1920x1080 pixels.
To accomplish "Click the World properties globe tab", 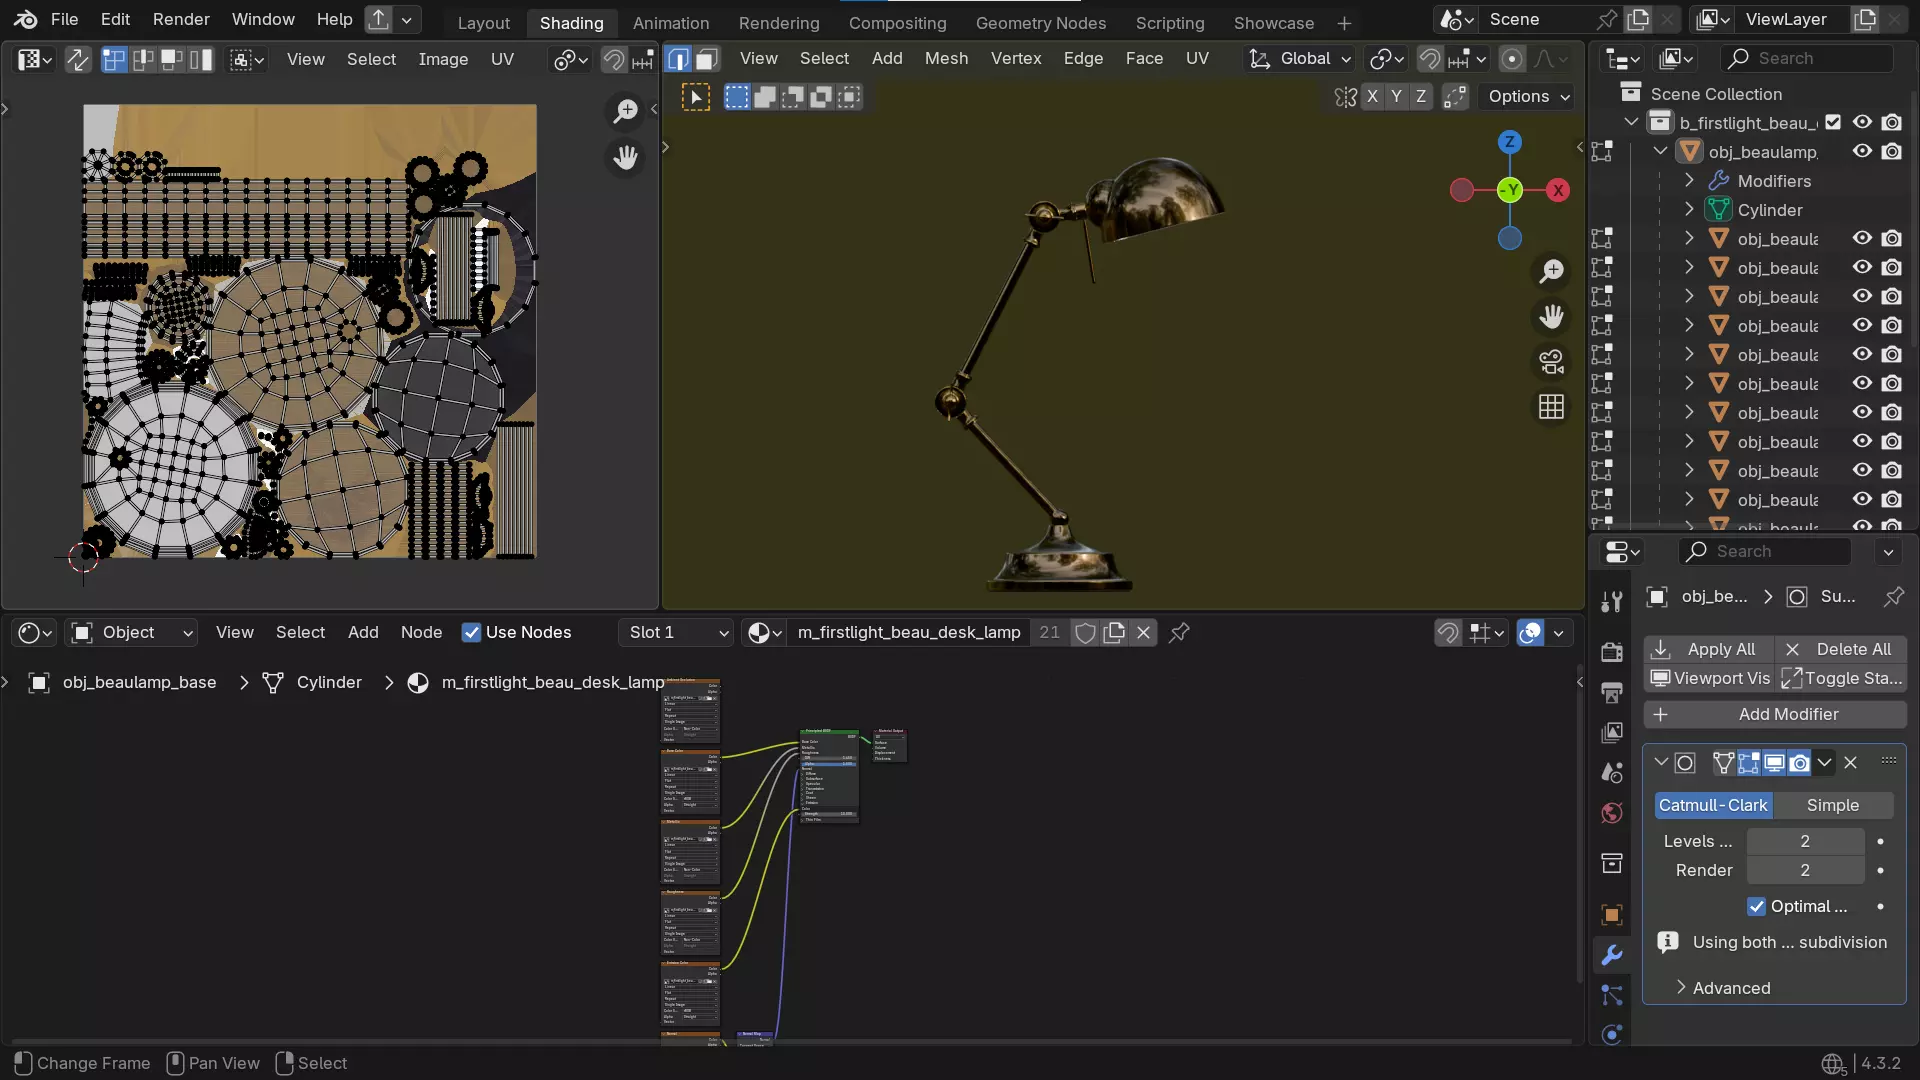I will click(x=1612, y=813).
